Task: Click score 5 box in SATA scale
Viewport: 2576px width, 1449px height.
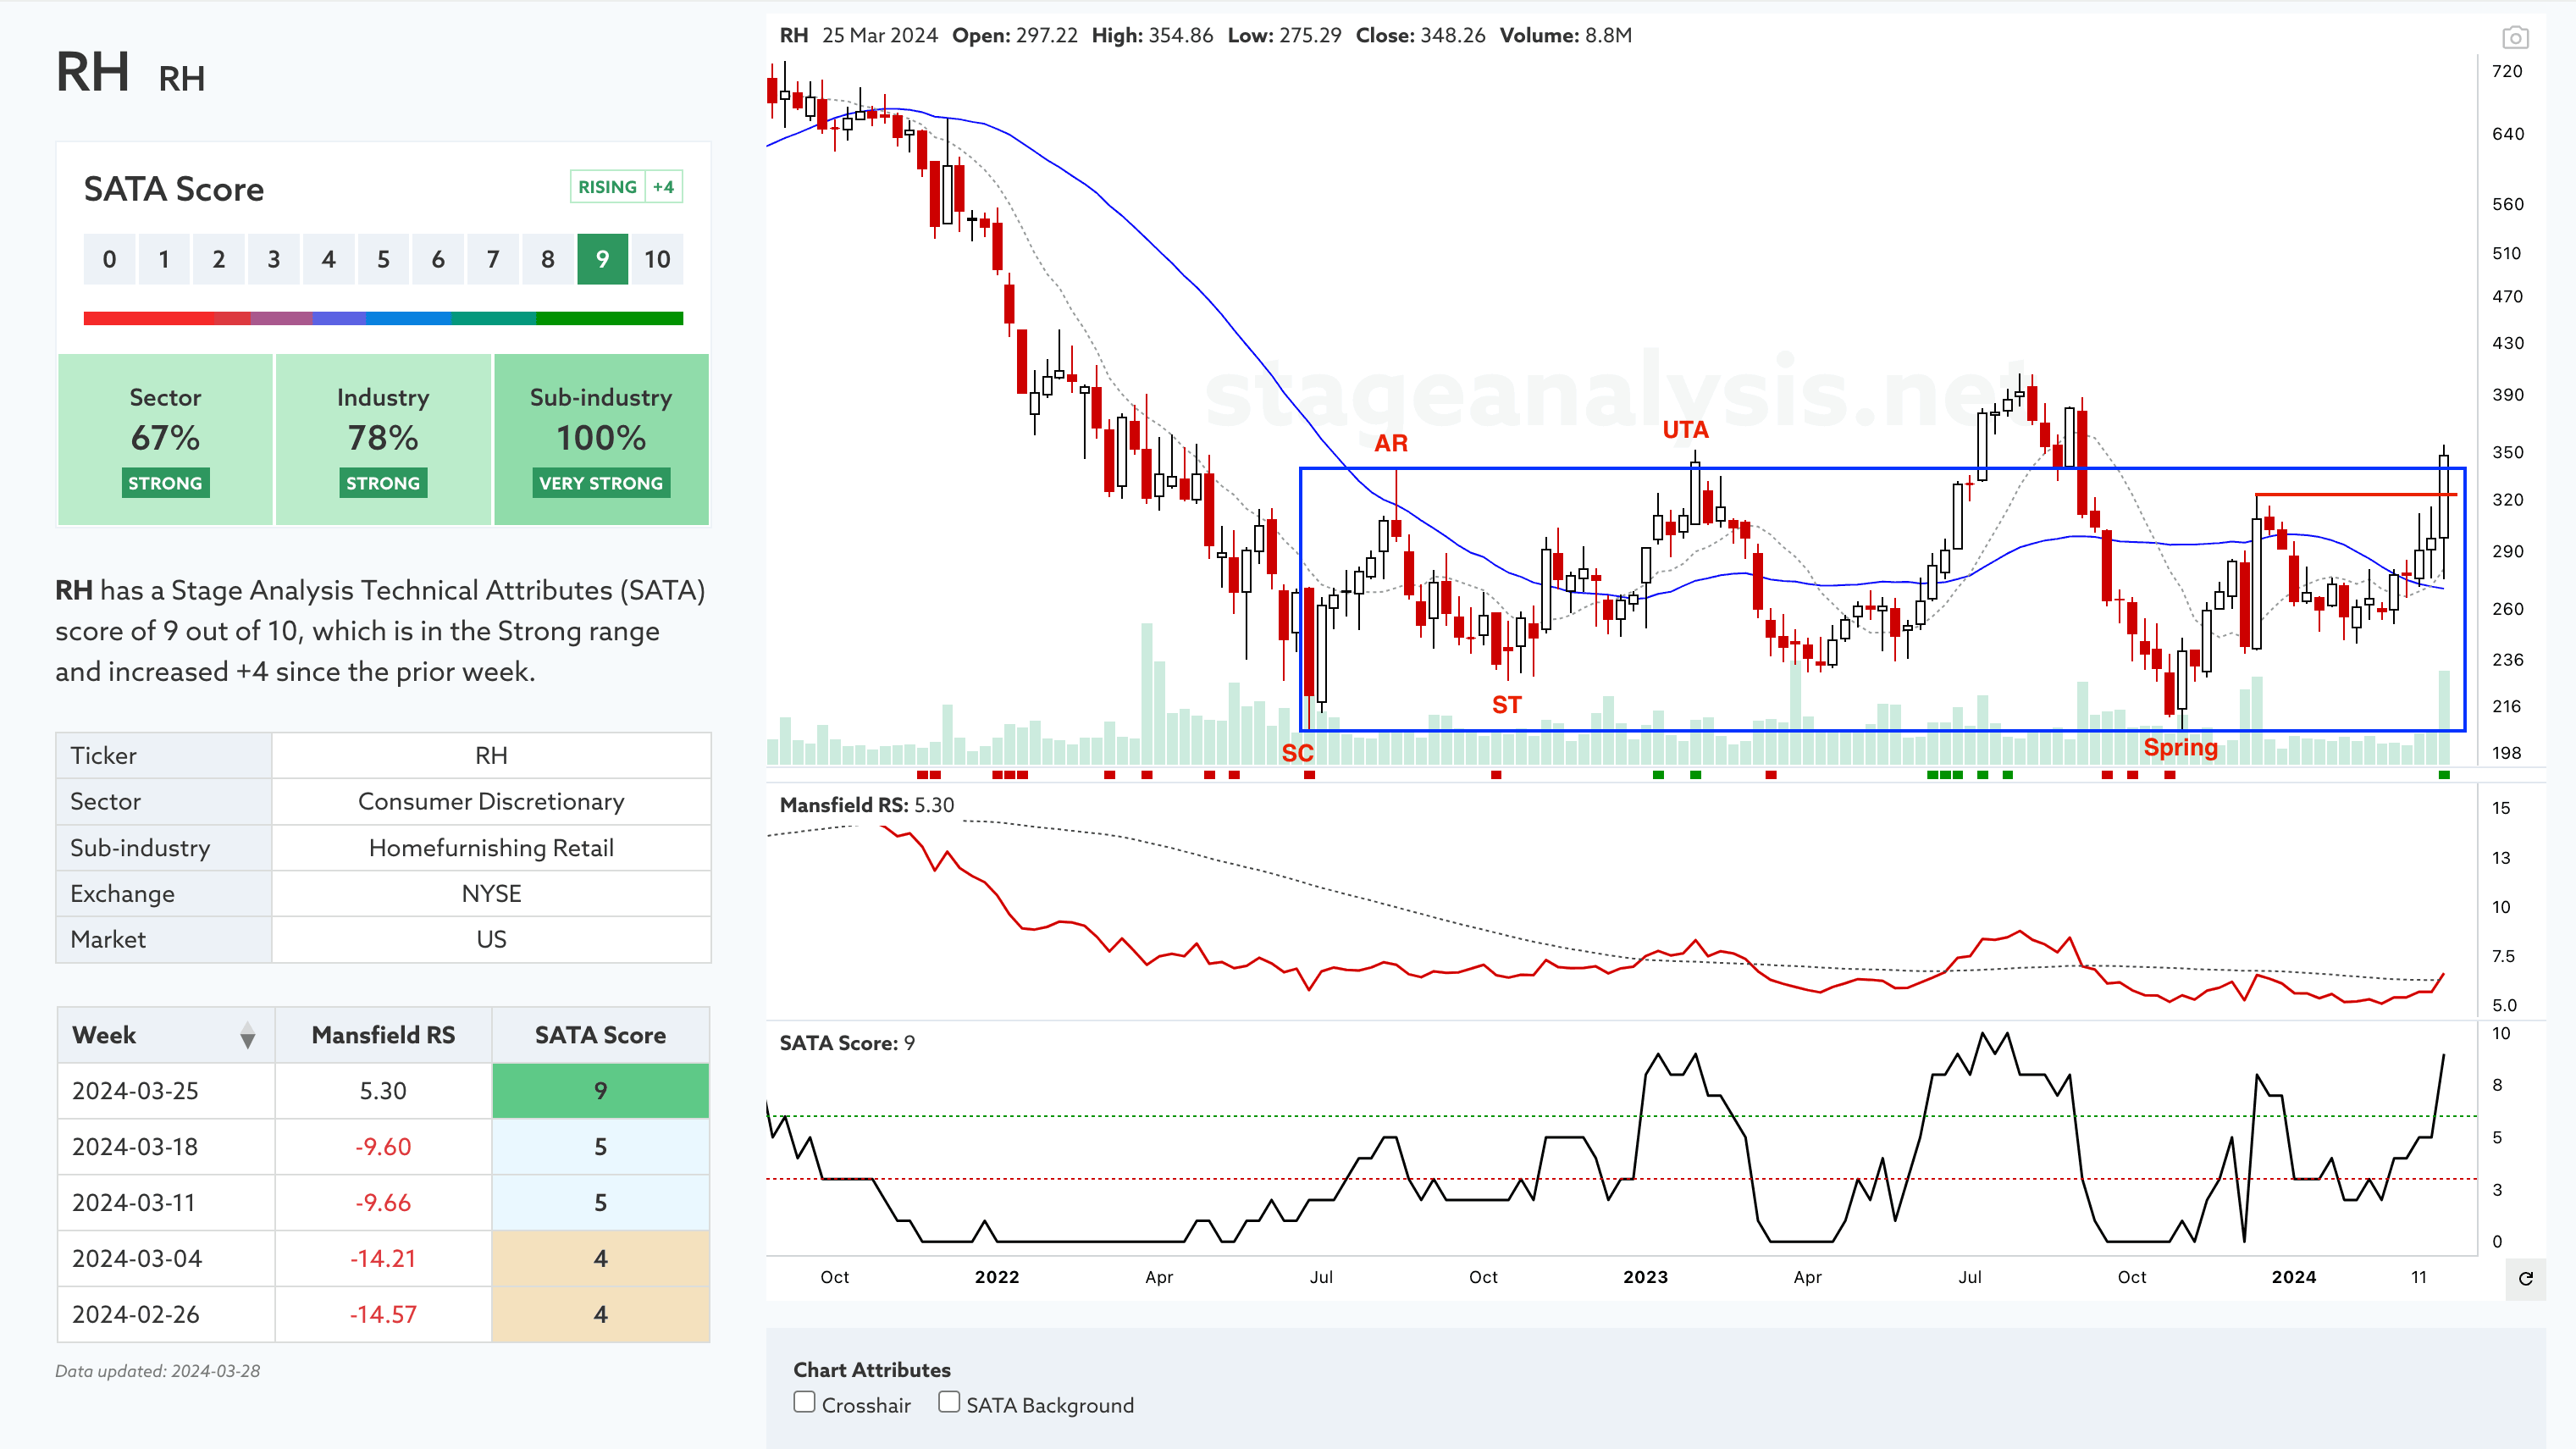Action: coord(383,259)
